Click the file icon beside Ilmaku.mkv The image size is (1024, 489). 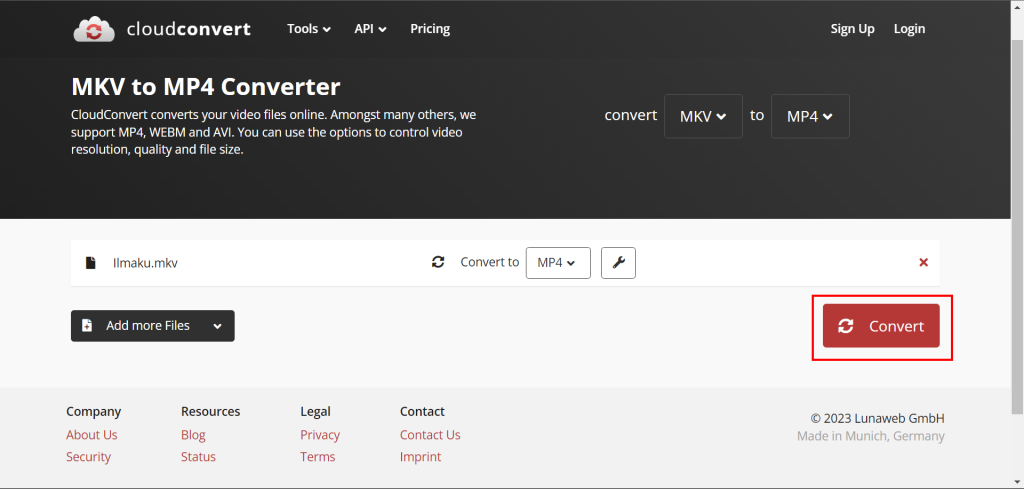[x=91, y=263]
